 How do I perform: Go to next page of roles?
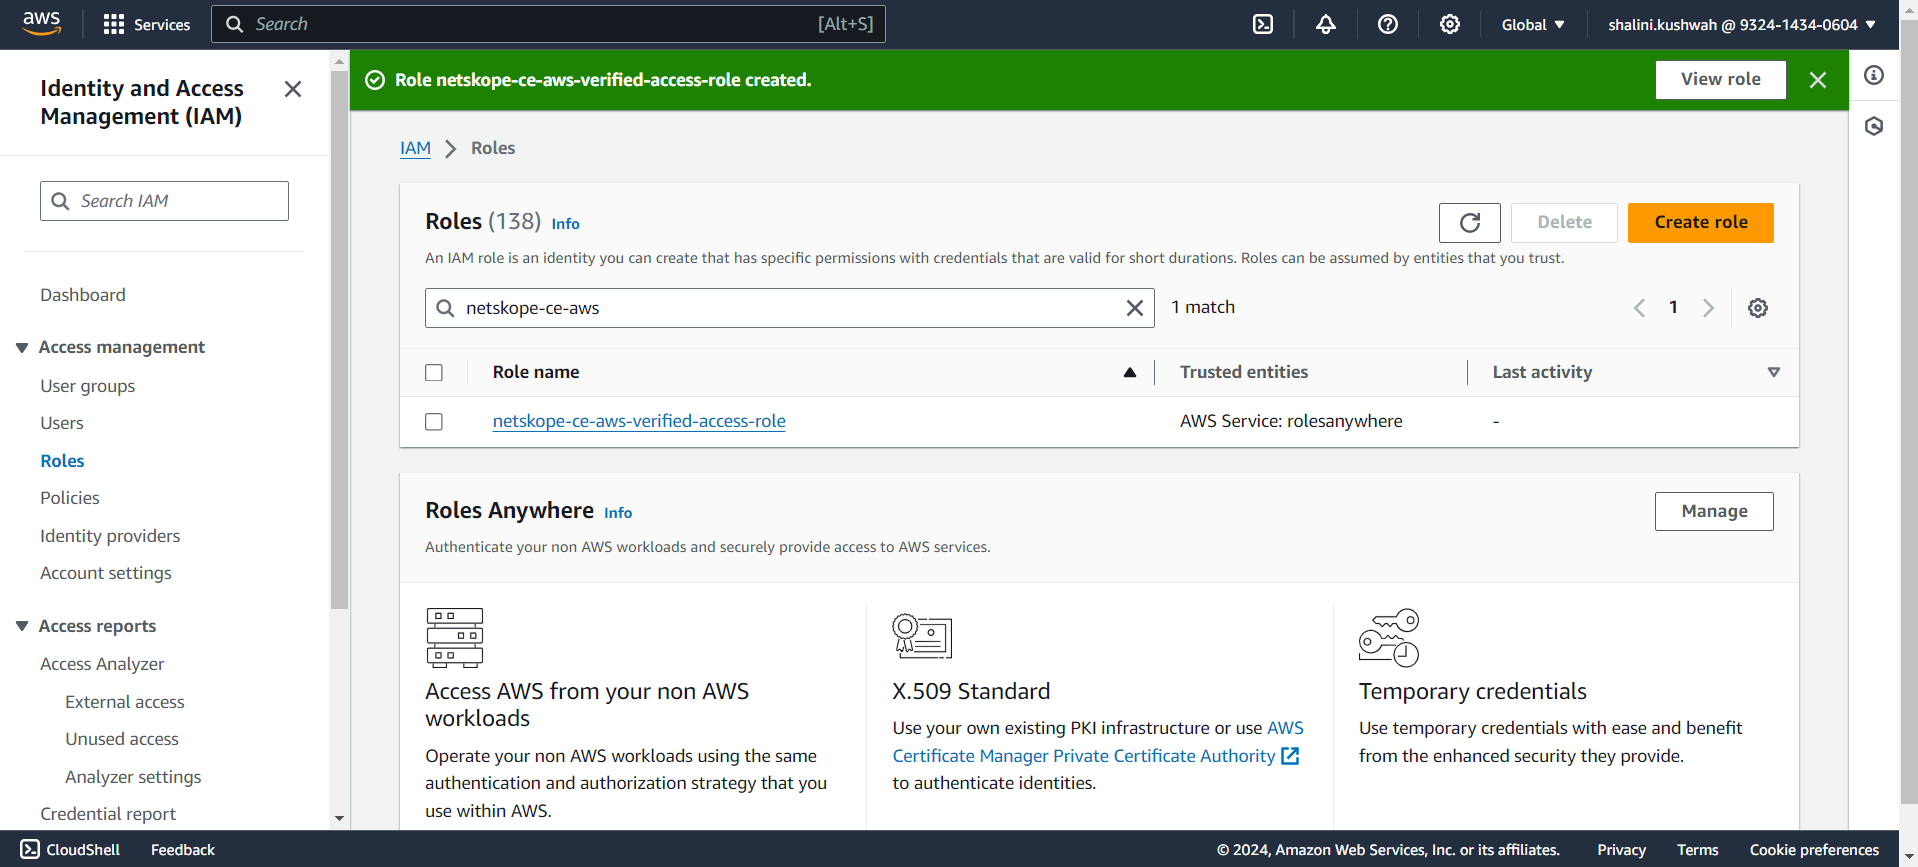pos(1708,308)
